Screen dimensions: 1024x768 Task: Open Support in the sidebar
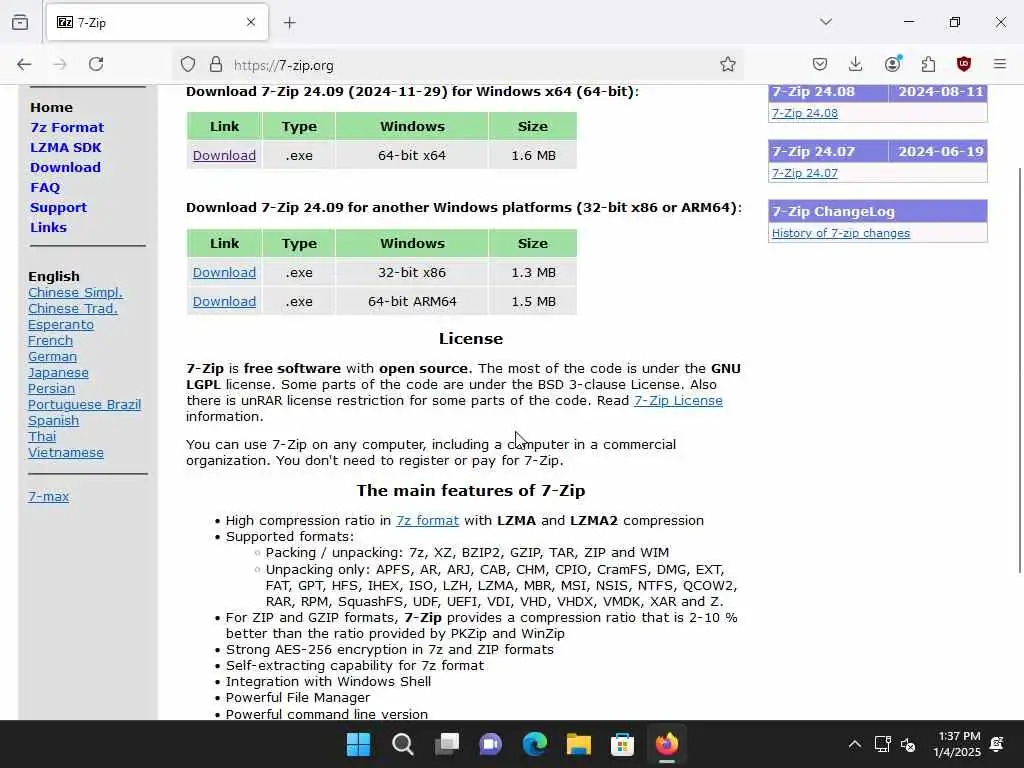58,208
